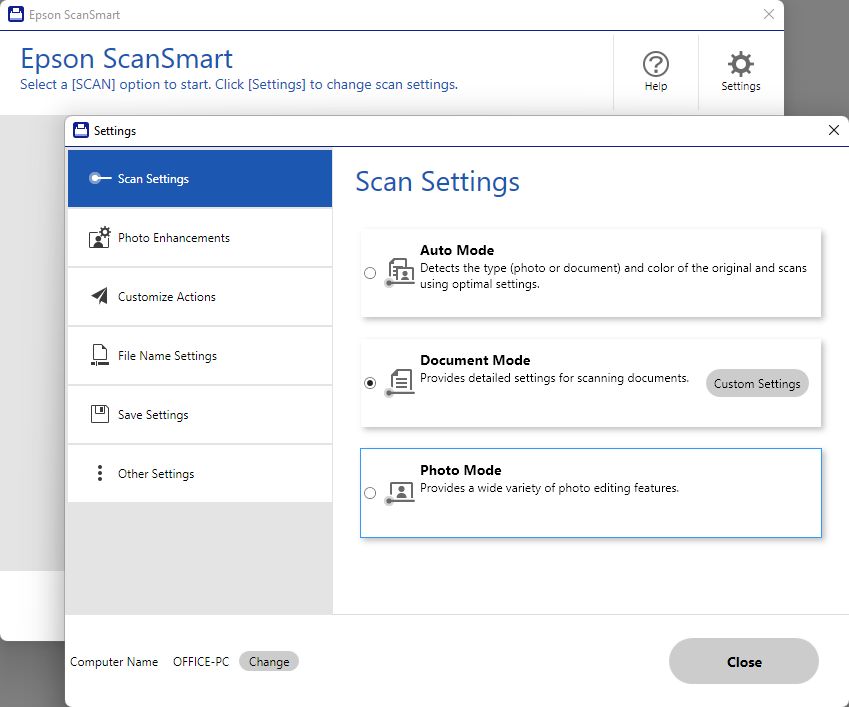
Task: Click the Settings dialog title bar icon
Action: 81,130
